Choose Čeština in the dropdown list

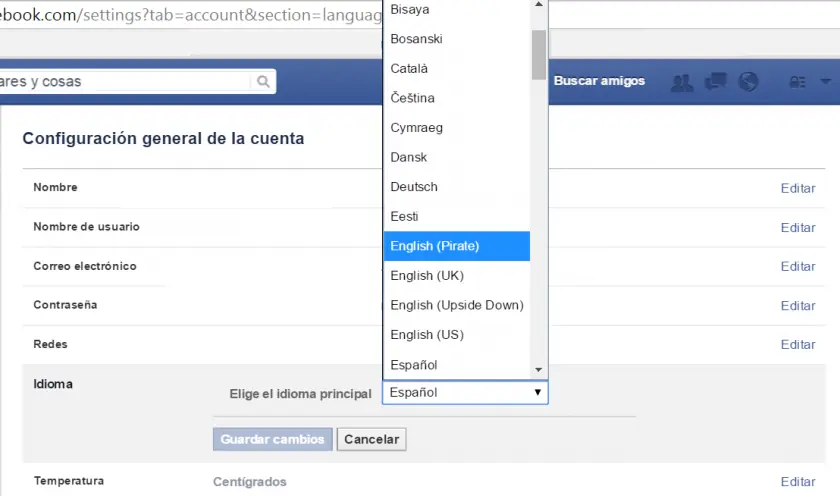coord(456,98)
